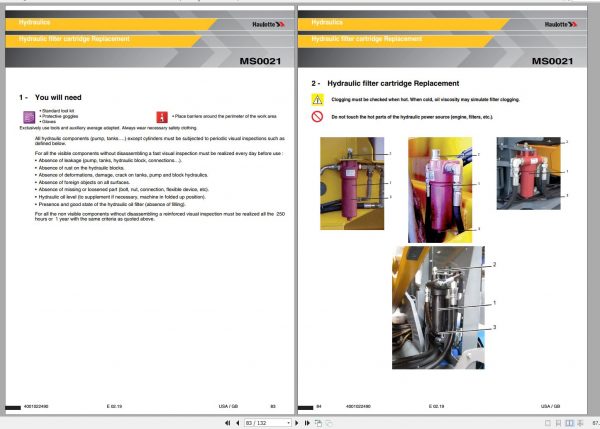Select single page view layout
Viewport: 600px width, 429px height.
click(x=548, y=423)
